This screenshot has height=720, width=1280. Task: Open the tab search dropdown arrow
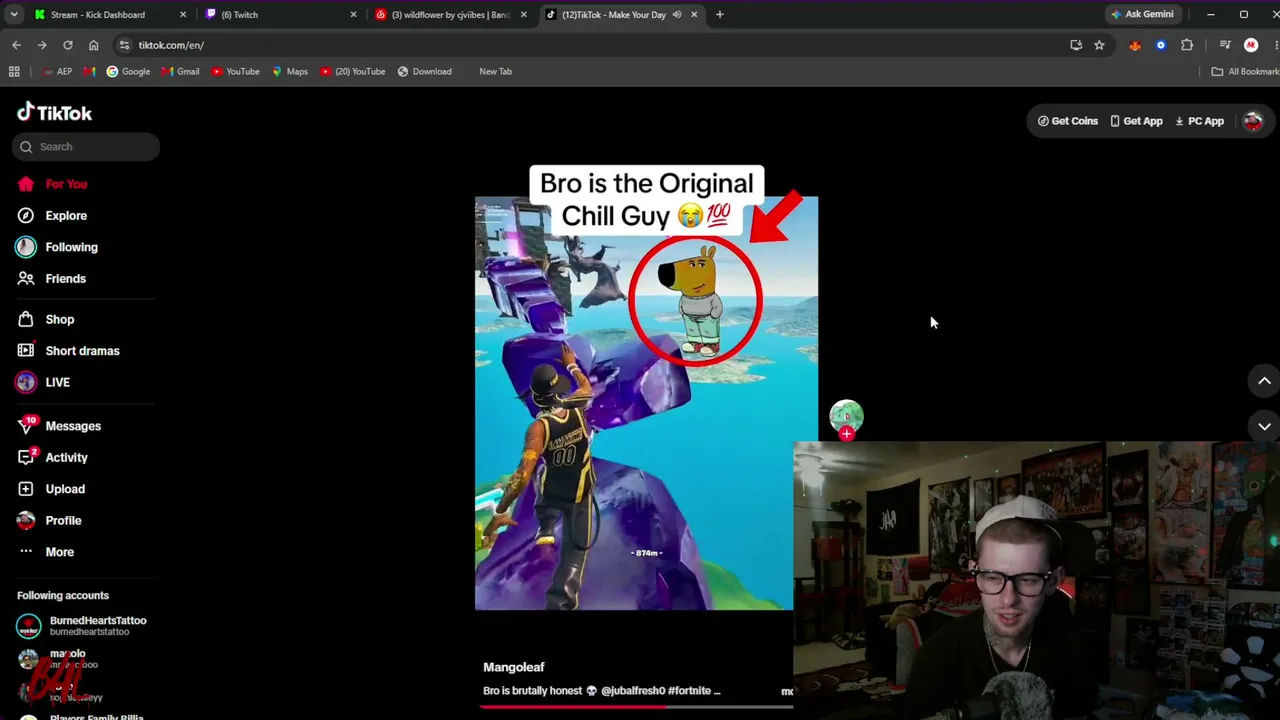click(x=14, y=15)
